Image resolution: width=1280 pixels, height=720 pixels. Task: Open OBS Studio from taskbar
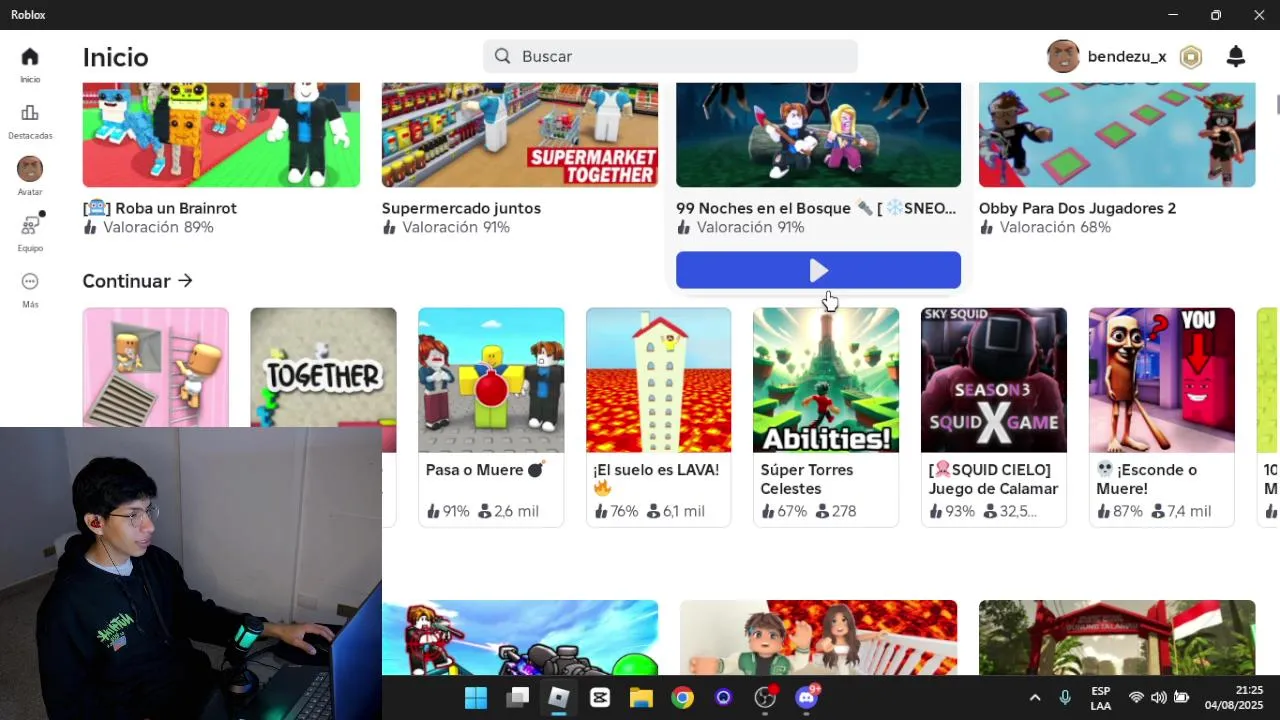pos(765,697)
